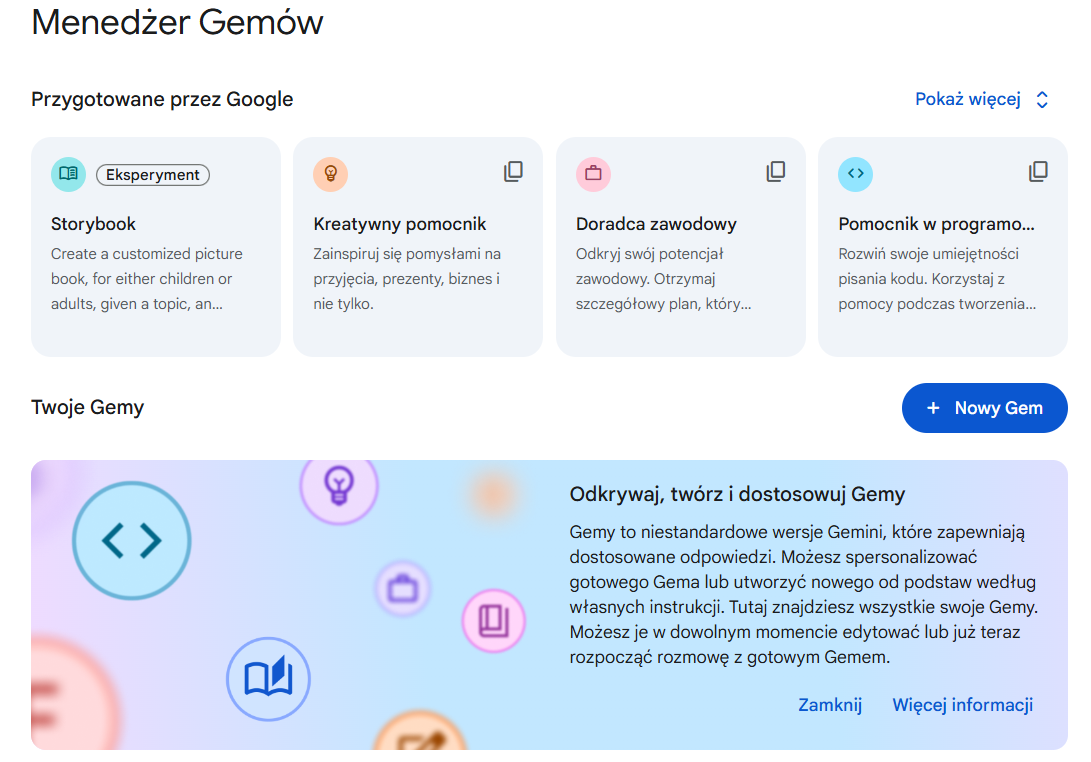Click the pink copy-pages illustration in banner
Viewport: 1091px width, 762px height.
click(493, 621)
